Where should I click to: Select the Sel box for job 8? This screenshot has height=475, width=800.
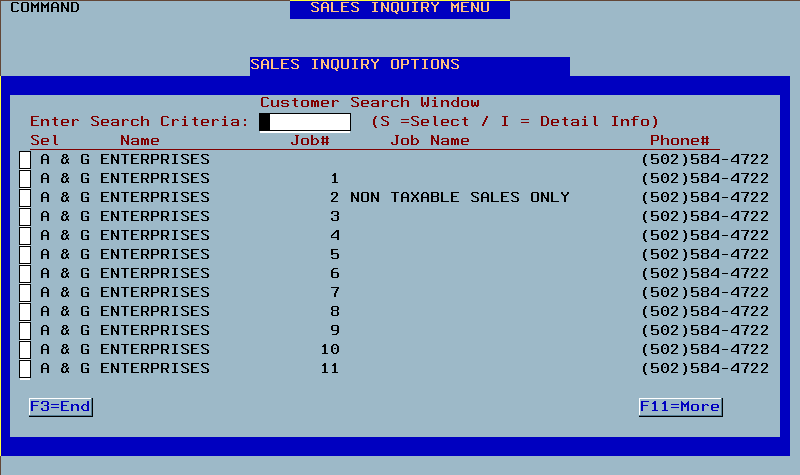(25, 312)
